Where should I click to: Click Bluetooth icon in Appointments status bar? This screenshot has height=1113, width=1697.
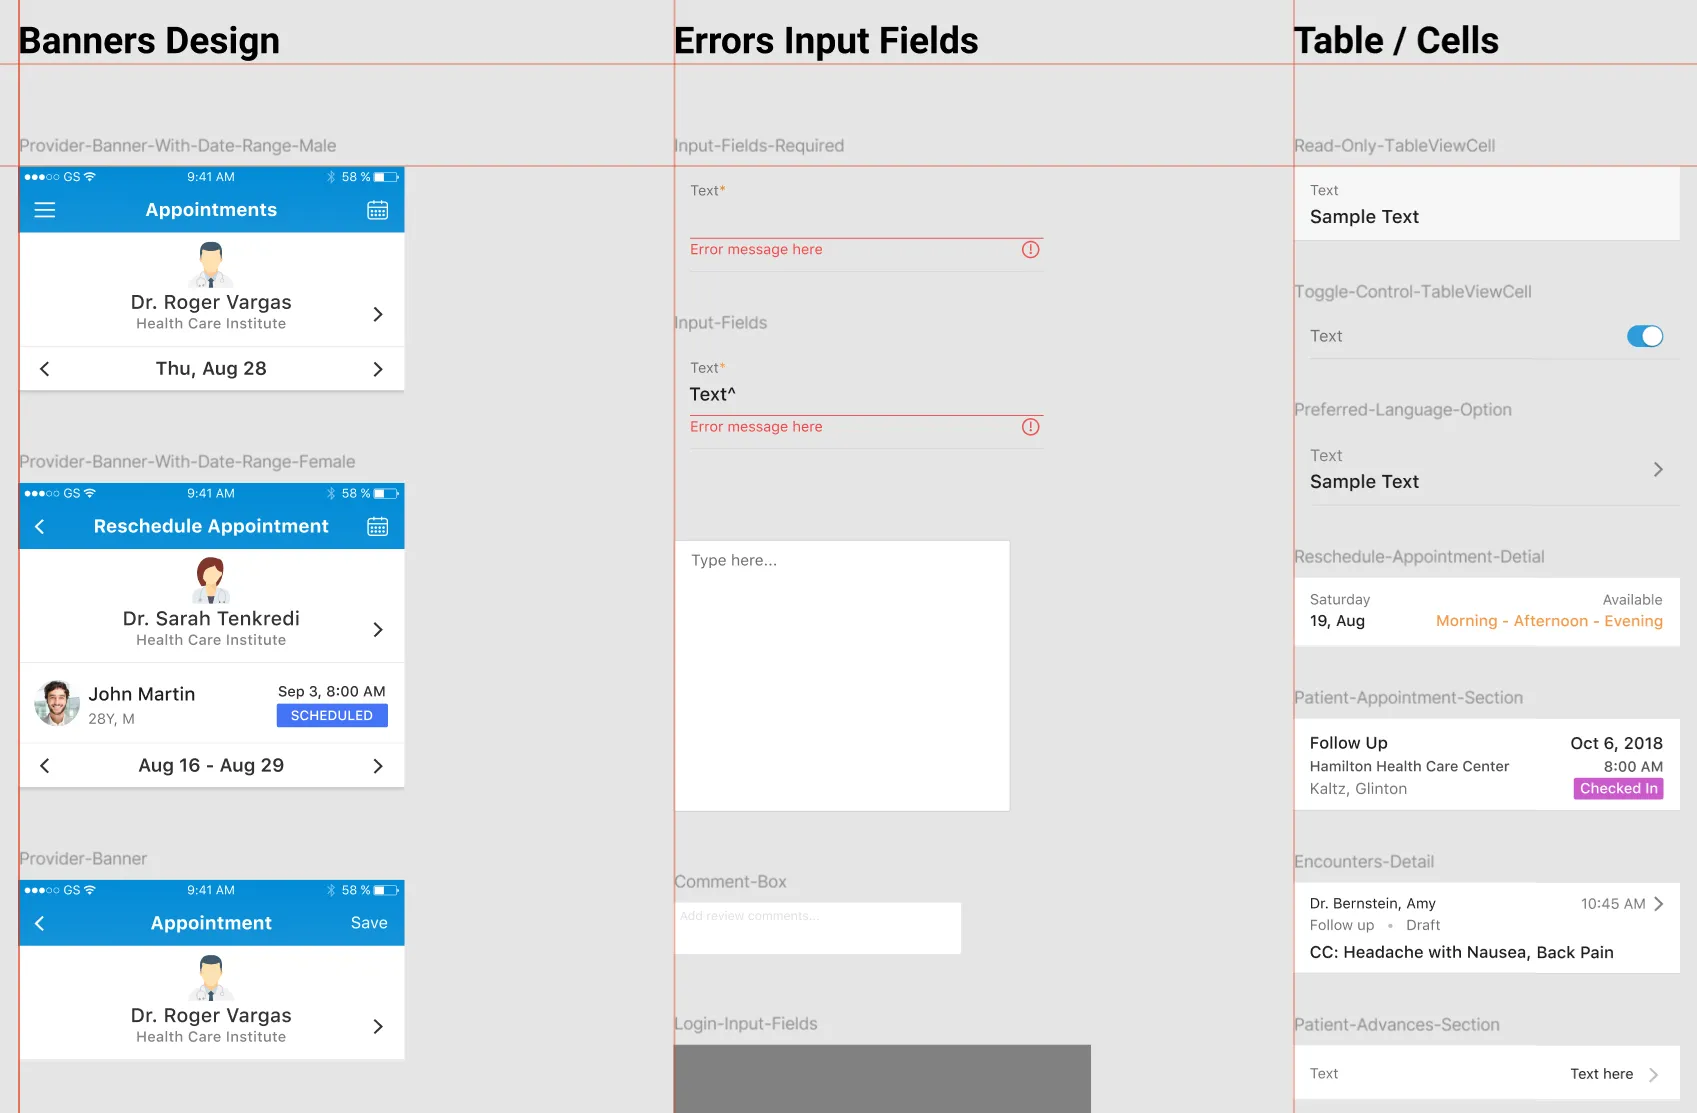[x=331, y=177]
